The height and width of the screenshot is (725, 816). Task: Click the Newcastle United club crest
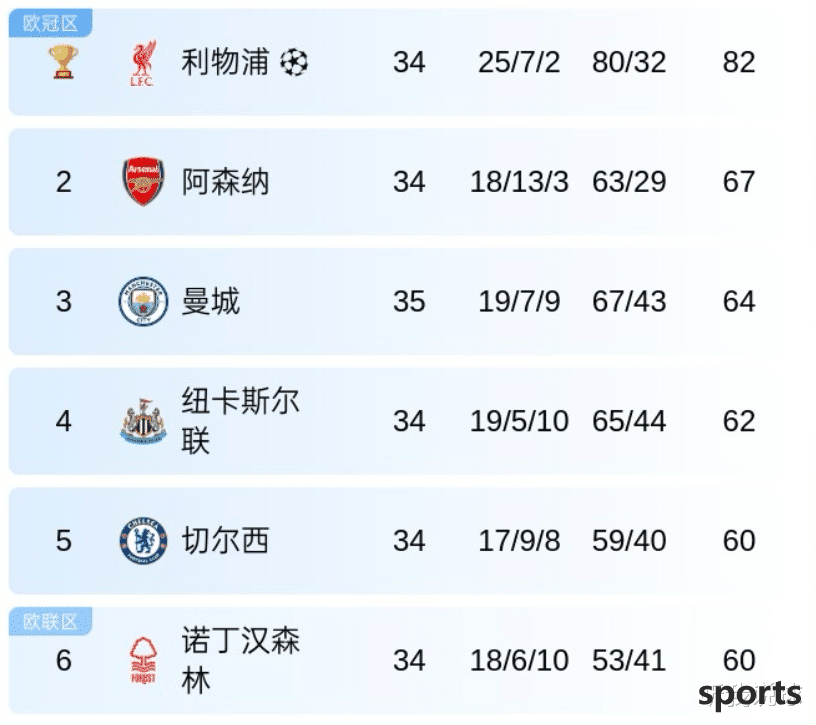pyautogui.click(x=143, y=421)
